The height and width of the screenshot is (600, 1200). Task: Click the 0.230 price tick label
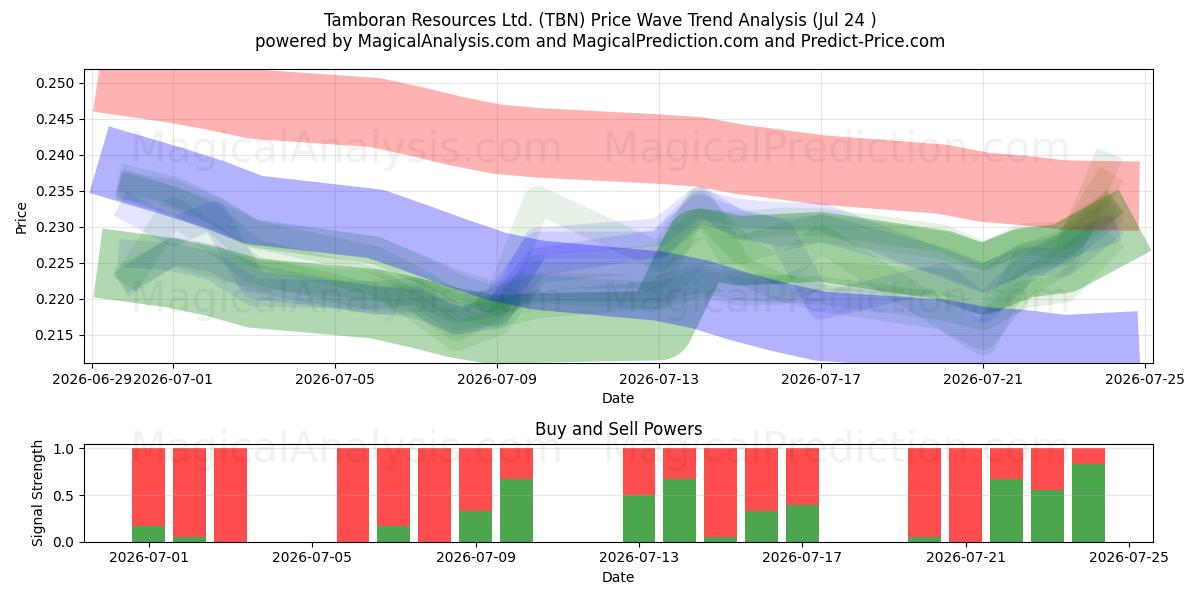(57, 227)
